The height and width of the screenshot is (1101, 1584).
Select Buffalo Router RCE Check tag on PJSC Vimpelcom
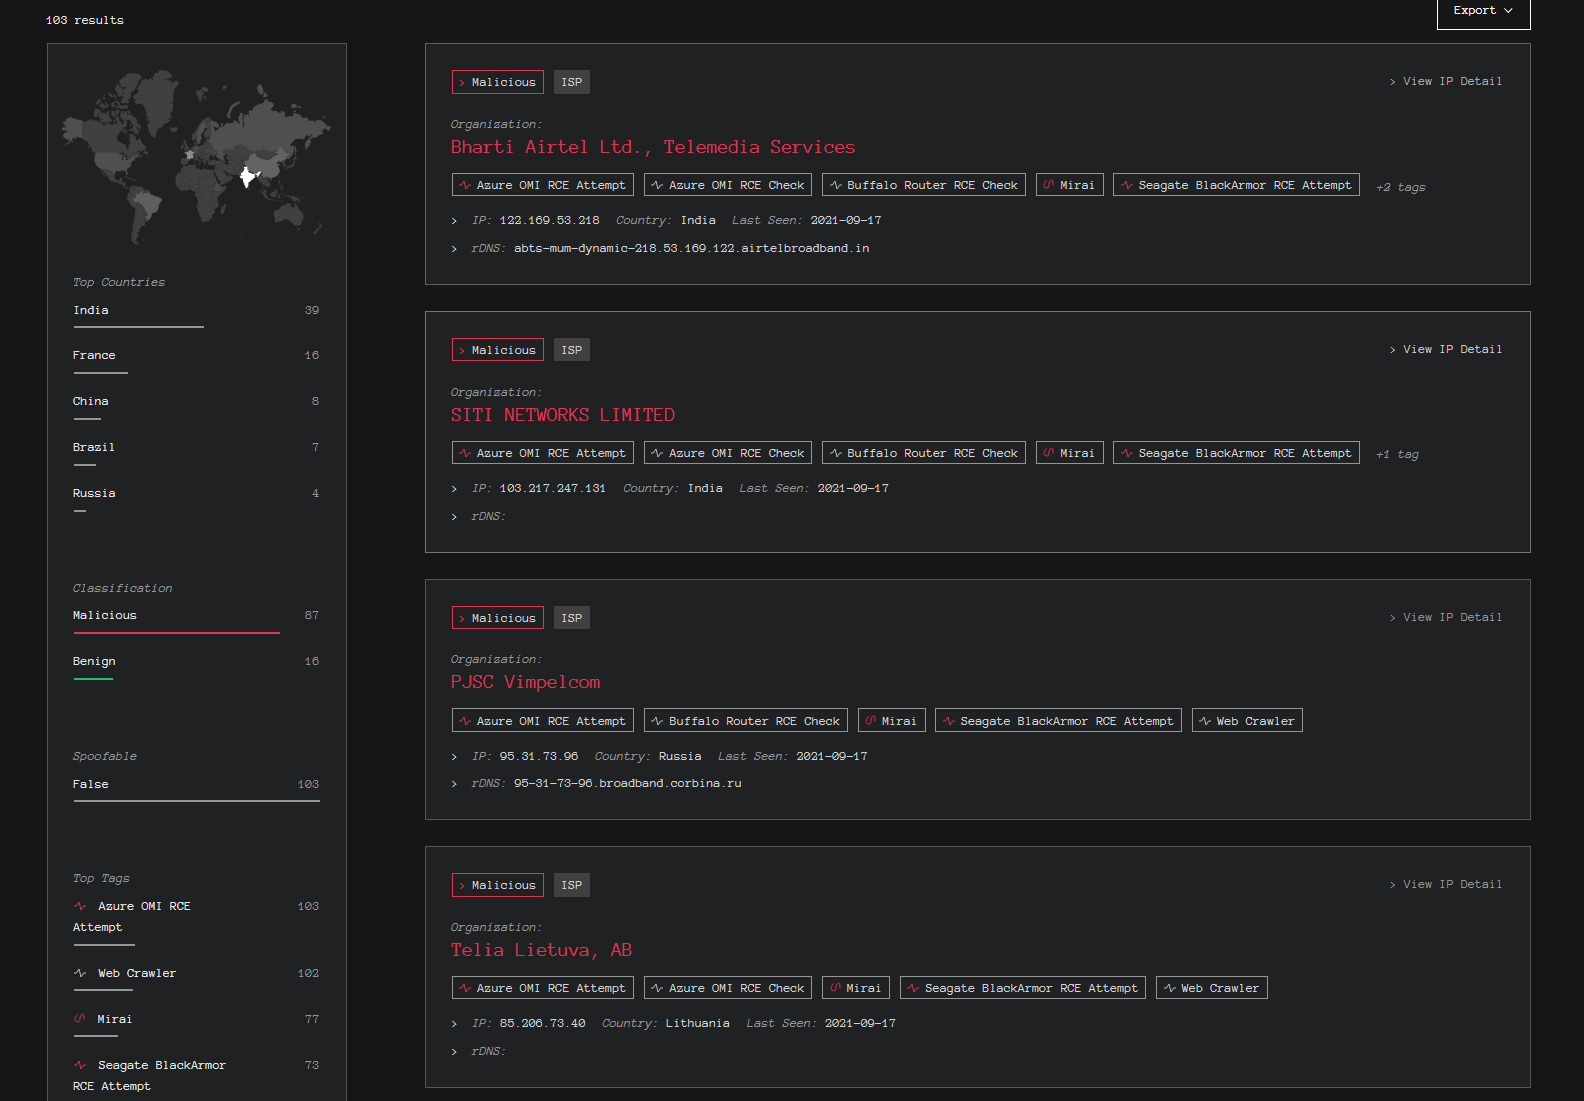[746, 721]
